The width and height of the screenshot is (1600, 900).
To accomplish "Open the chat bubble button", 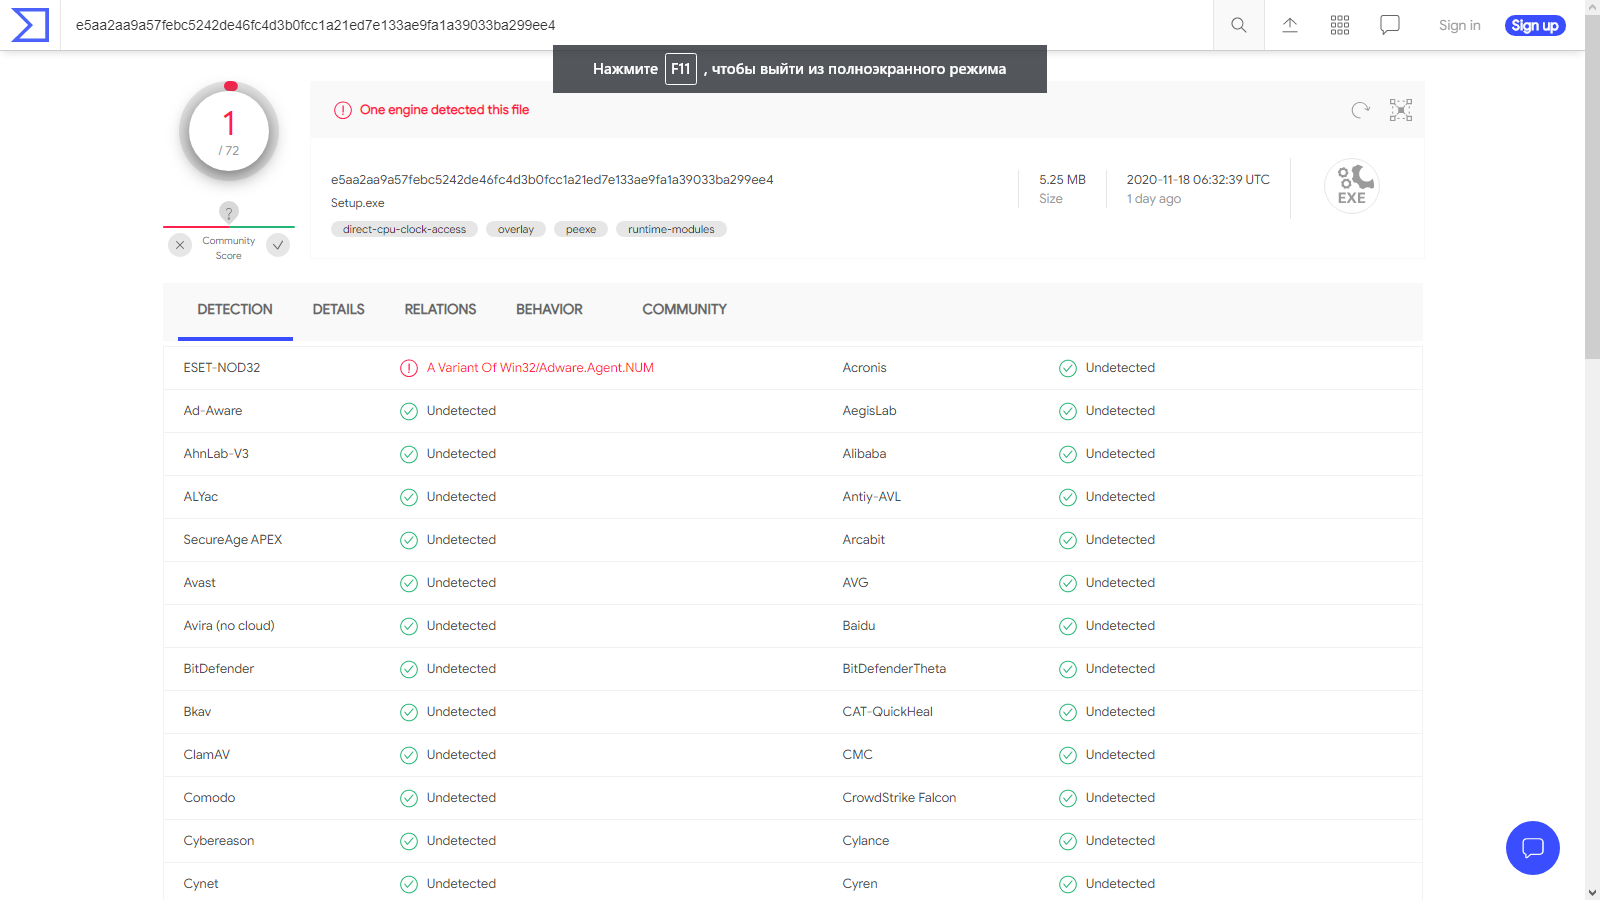I will click(1533, 848).
